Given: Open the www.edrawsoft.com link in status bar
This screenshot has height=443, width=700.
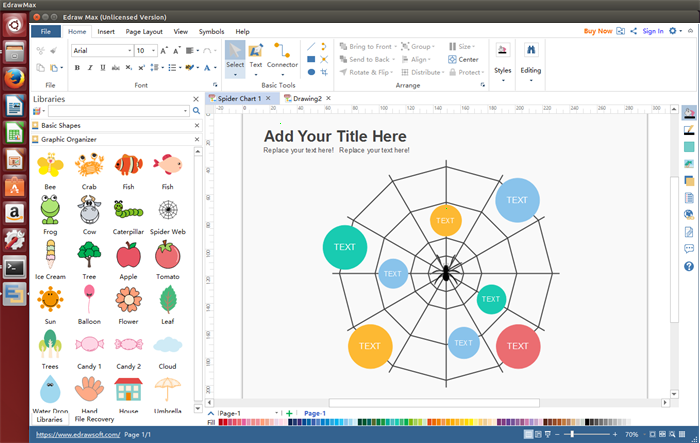Looking at the screenshot, I should [78, 435].
